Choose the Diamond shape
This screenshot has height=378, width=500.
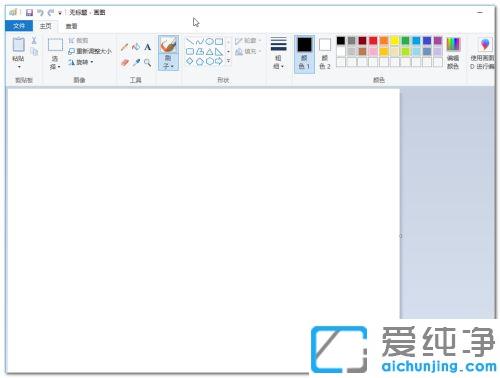point(190,61)
